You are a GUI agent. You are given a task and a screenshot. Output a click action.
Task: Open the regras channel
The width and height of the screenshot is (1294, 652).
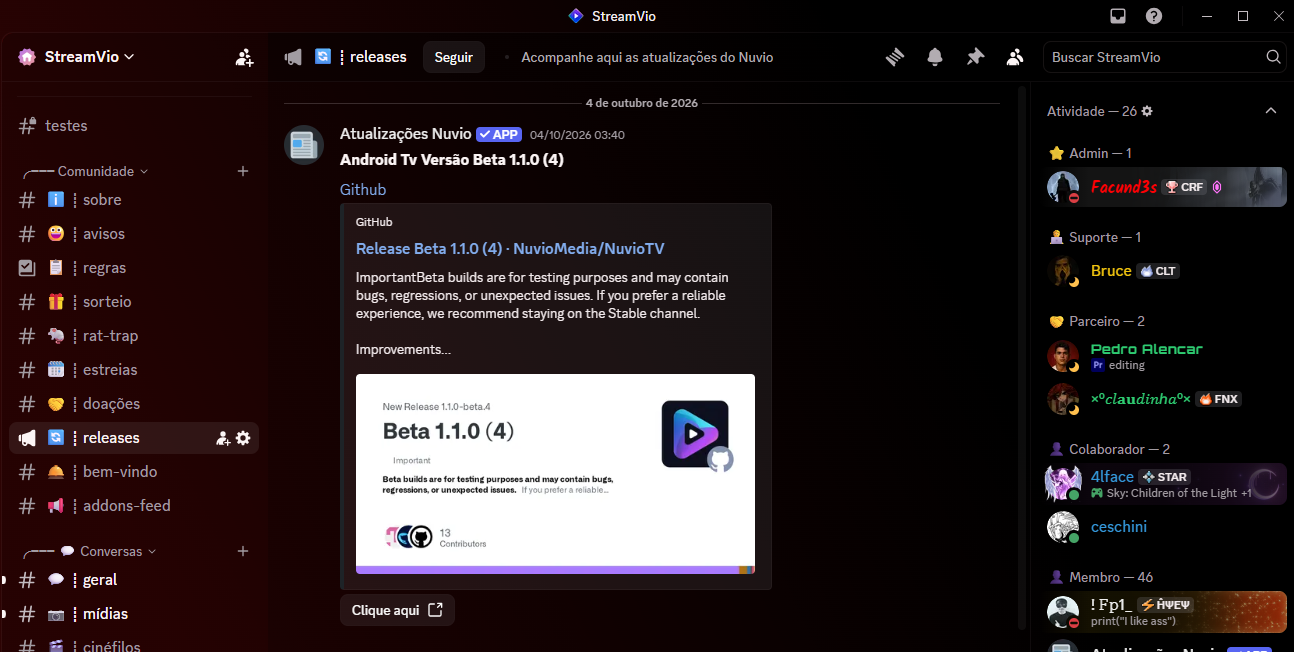click(134, 268)
